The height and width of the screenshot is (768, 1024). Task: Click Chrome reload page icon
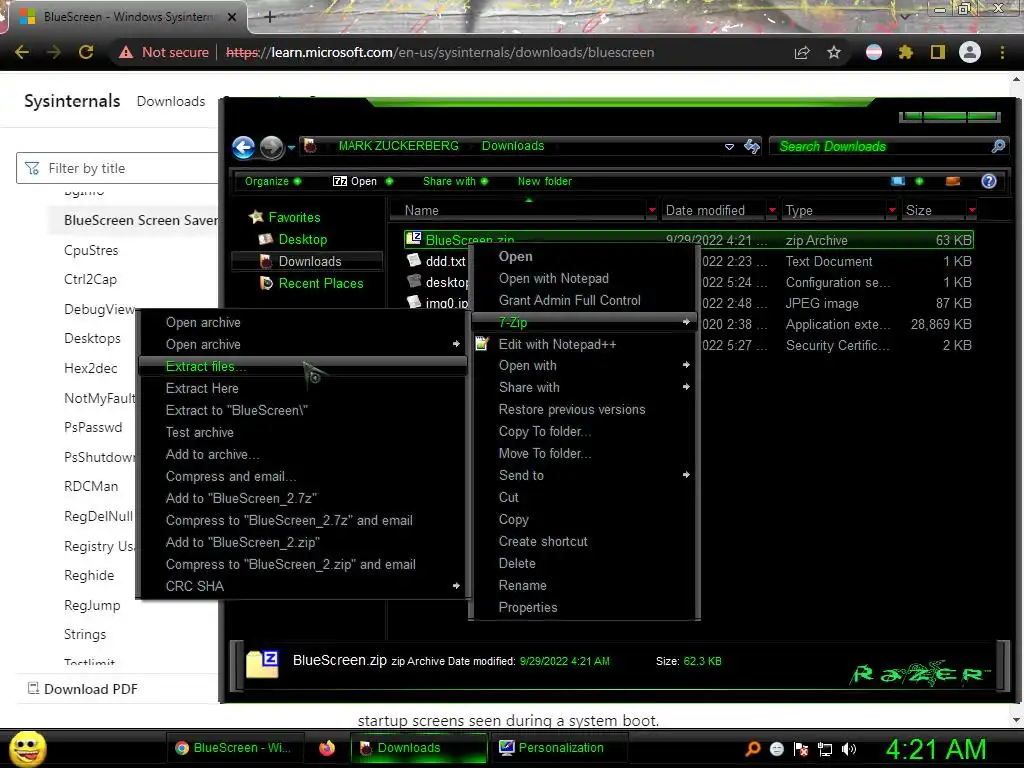tap(86, 52)
